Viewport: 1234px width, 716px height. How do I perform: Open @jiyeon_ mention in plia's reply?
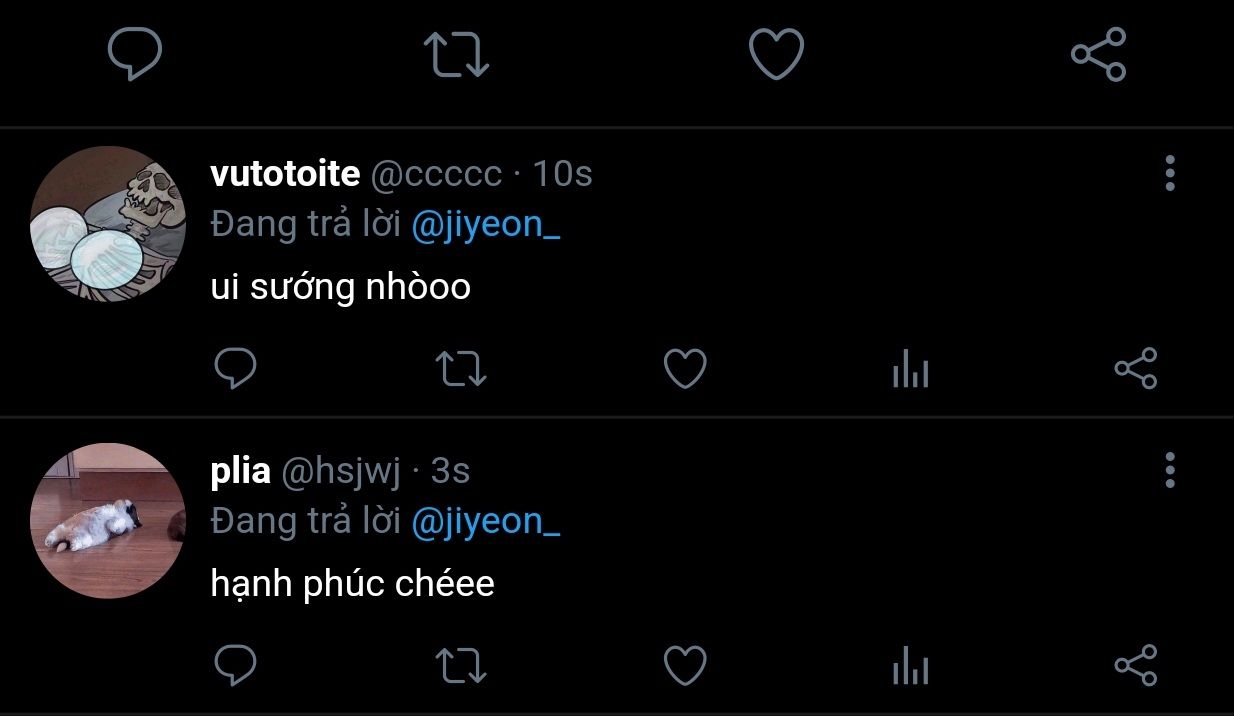(x=485, y=521)
